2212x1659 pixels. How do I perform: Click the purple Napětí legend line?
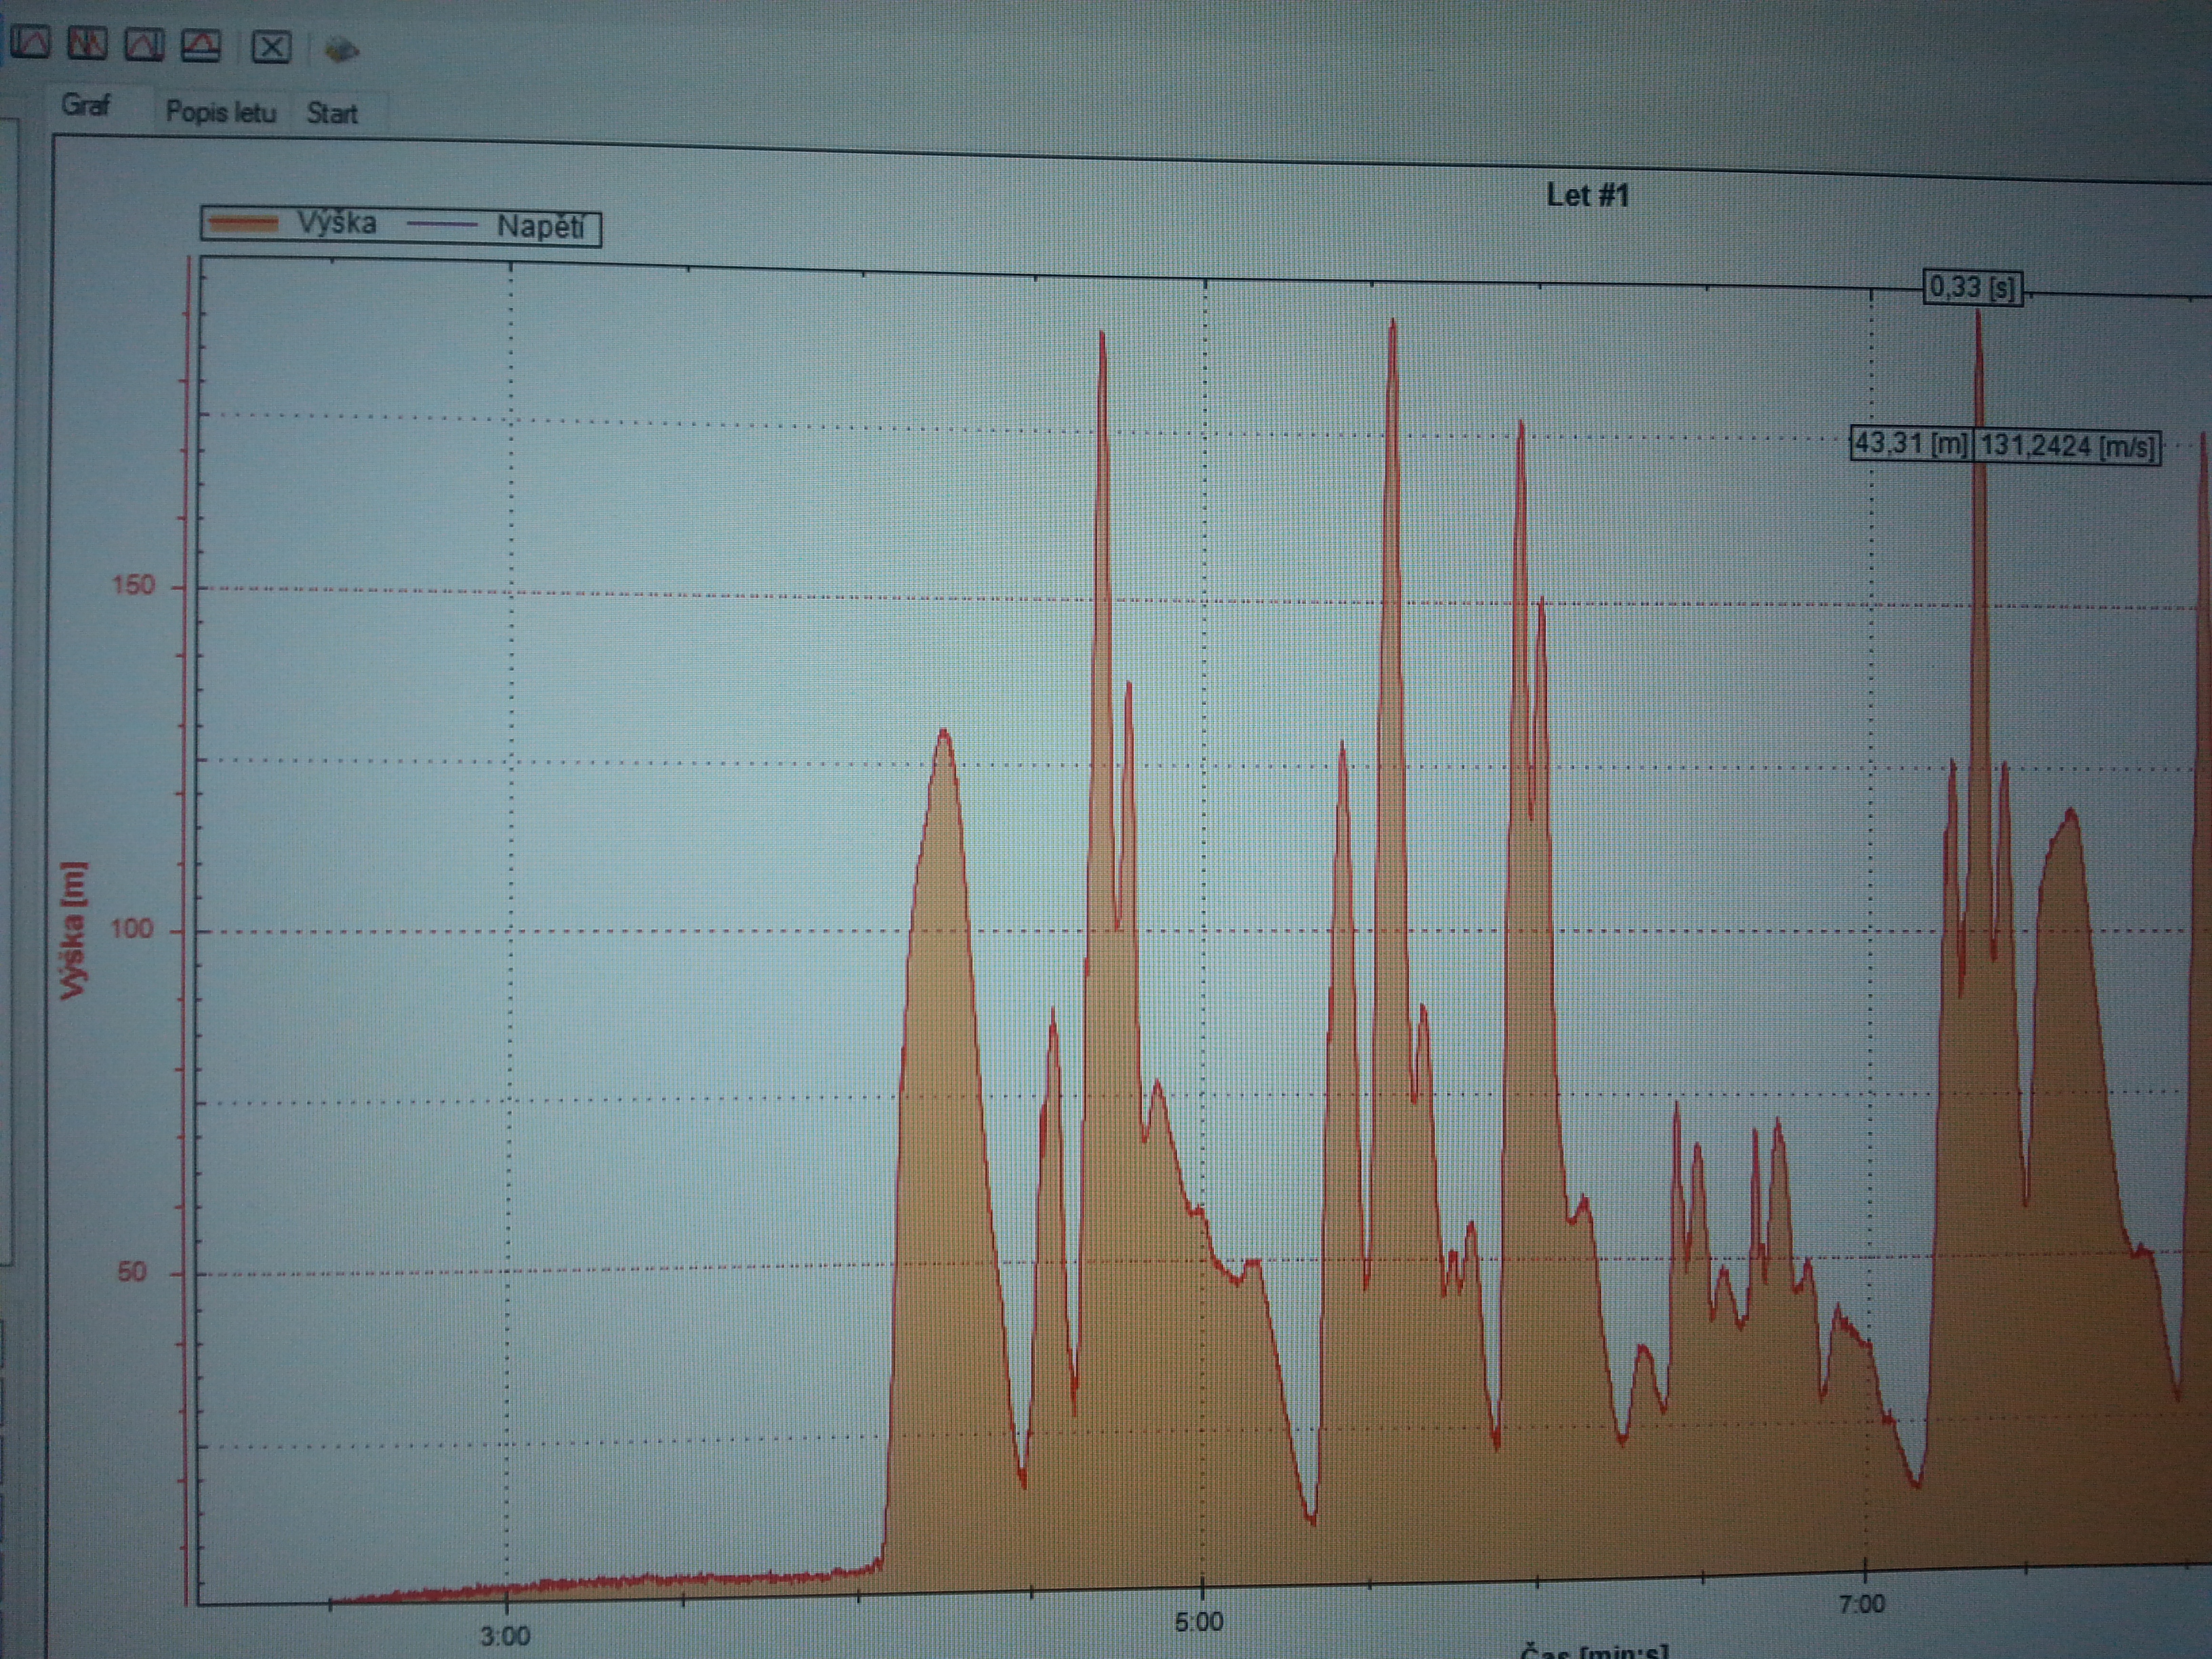[443, 225]
